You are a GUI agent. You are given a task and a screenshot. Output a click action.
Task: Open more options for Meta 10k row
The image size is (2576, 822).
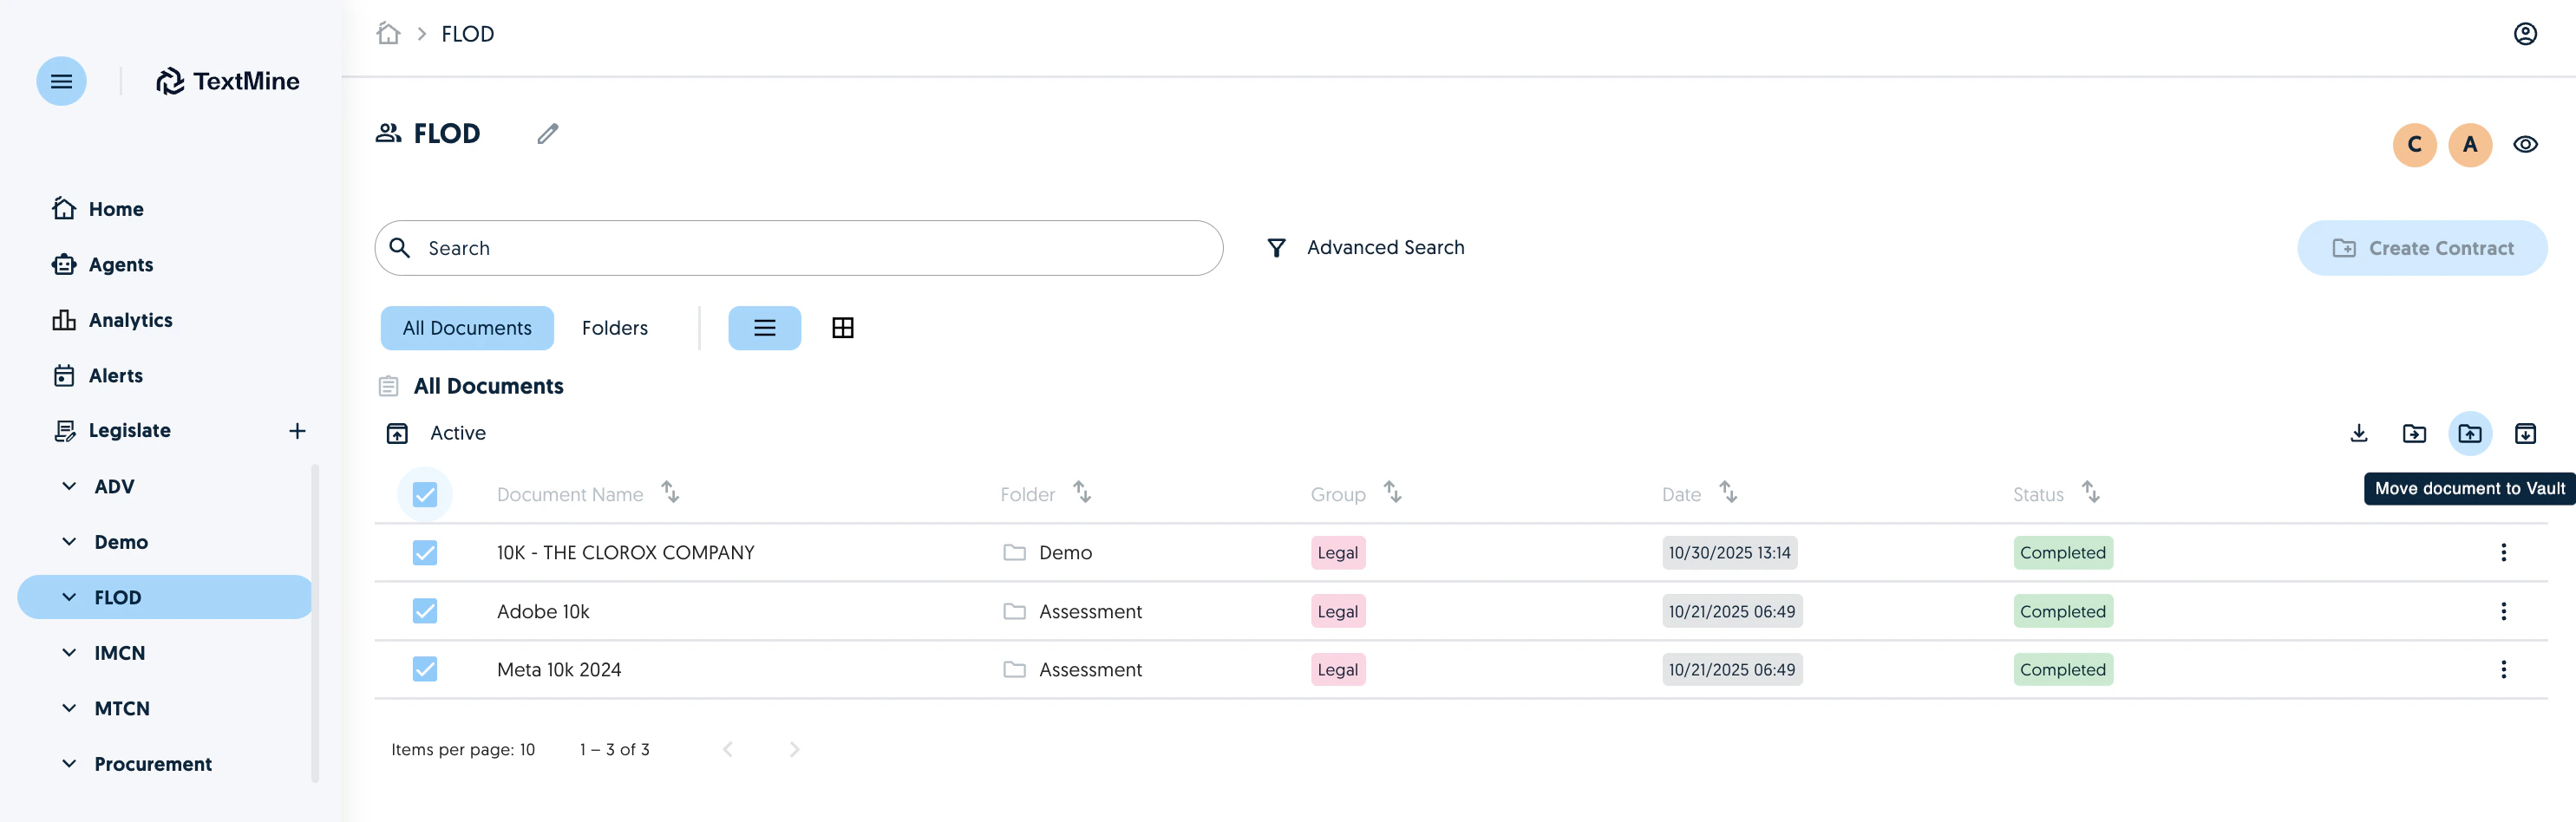[x=2502, y=669]
